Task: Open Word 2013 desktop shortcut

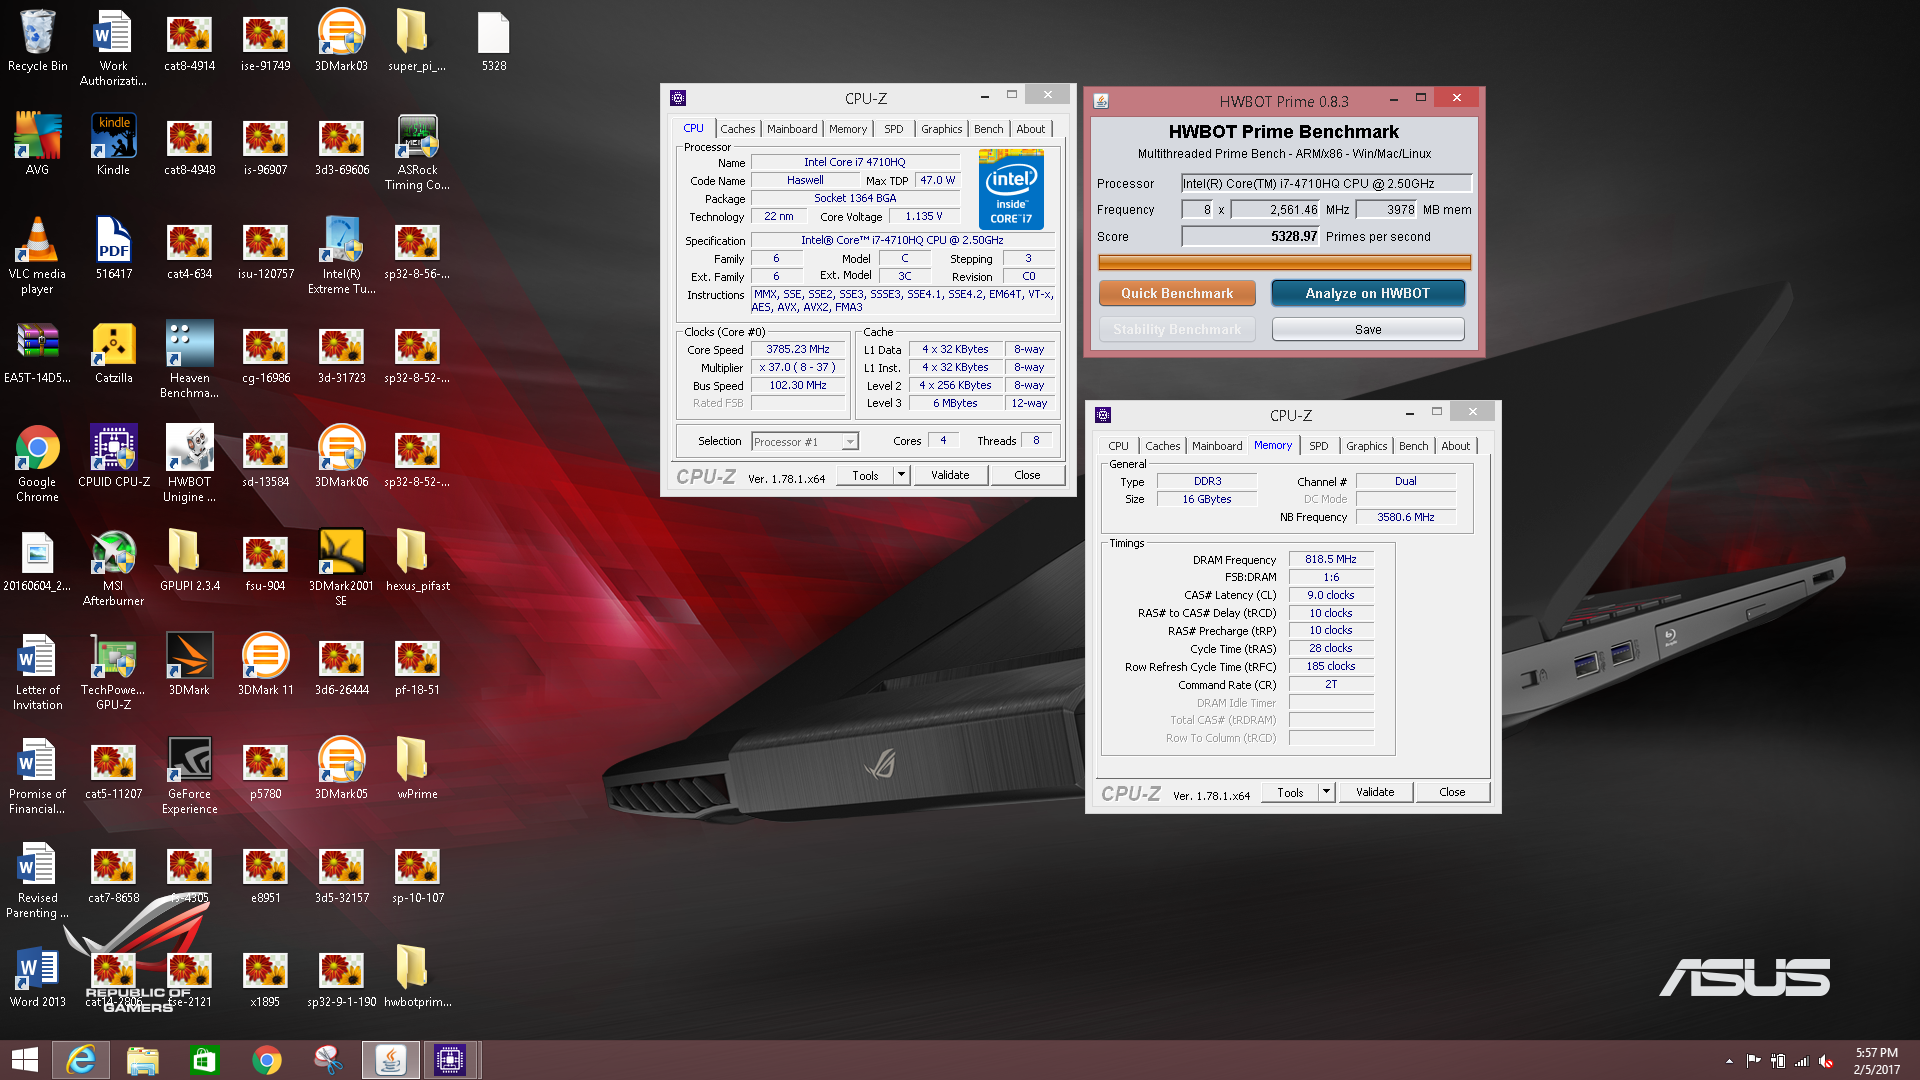Action: pyautogui.click(x=38, y=976)
